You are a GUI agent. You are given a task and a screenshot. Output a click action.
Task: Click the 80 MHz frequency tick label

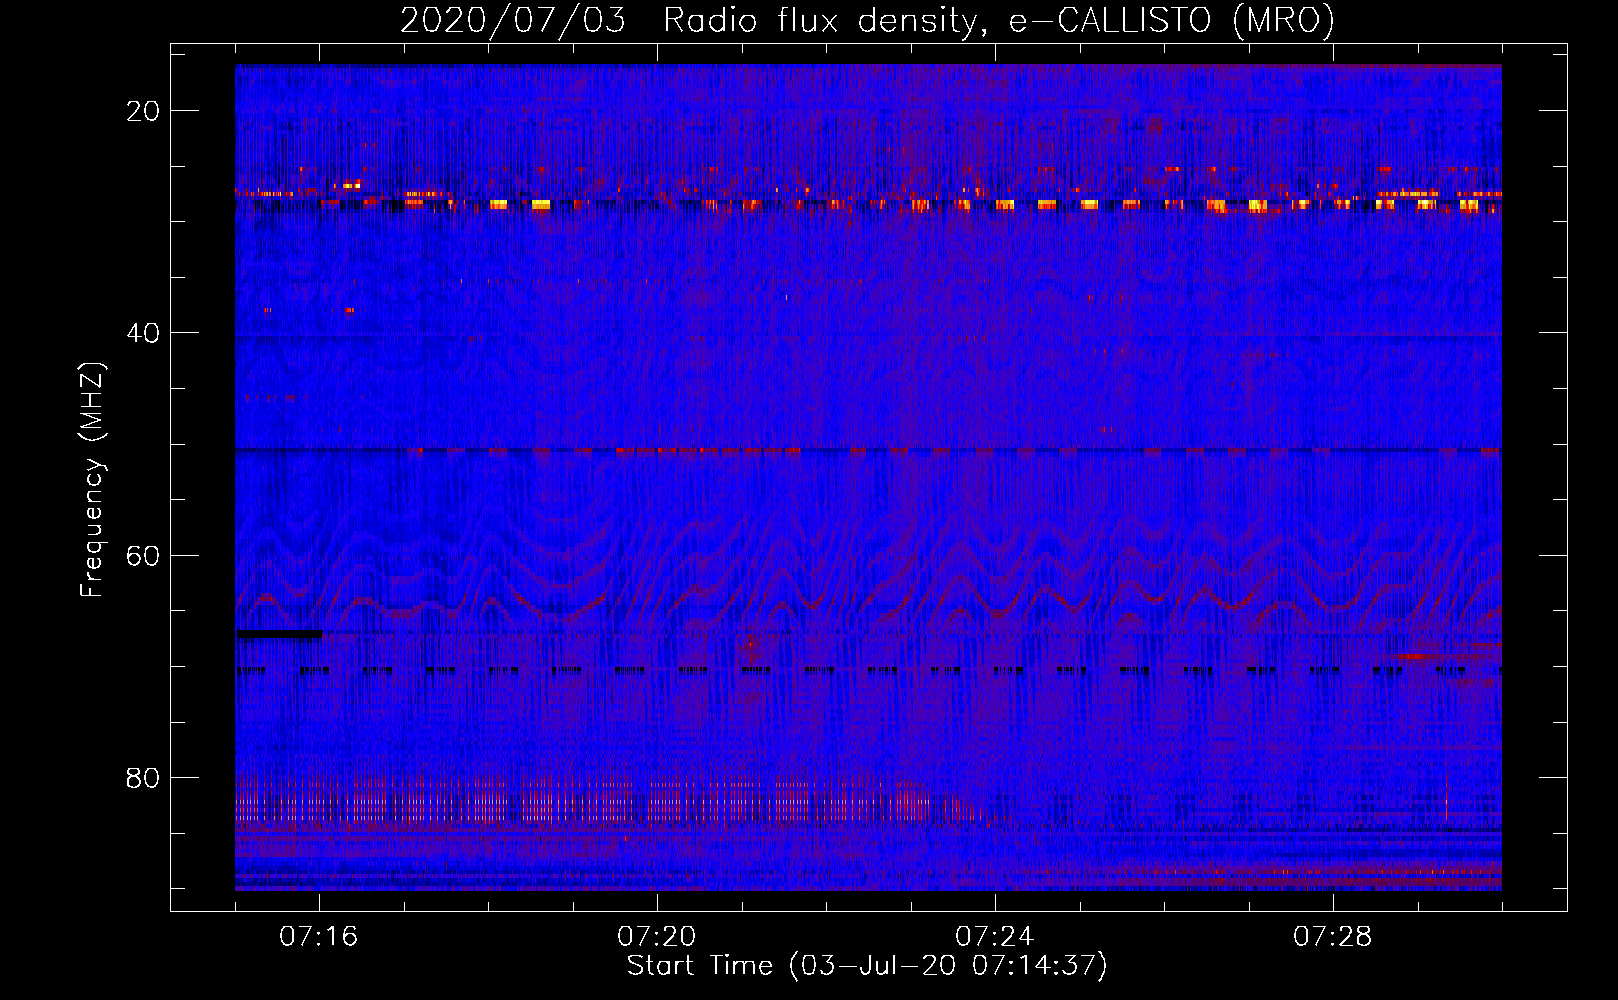pyautogui.click(x=144, y=777)
